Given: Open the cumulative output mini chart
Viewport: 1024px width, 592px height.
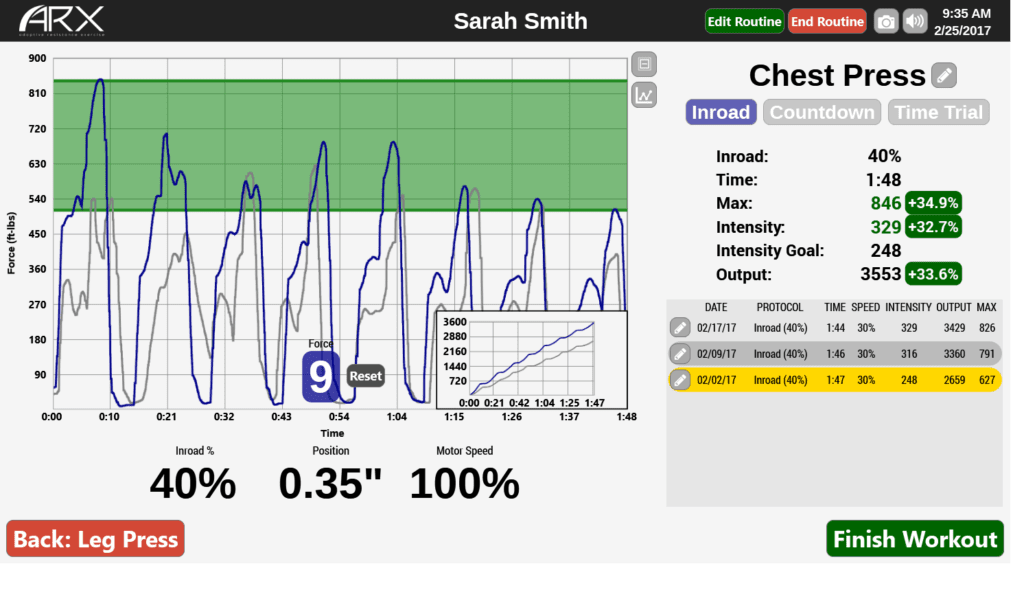Looking at the screenshot, I should click(x=532, y=361).
